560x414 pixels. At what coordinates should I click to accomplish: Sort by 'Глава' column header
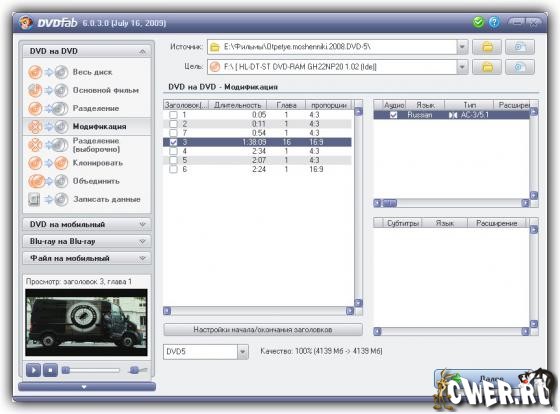pyautogui.click(x=286, y=105)
